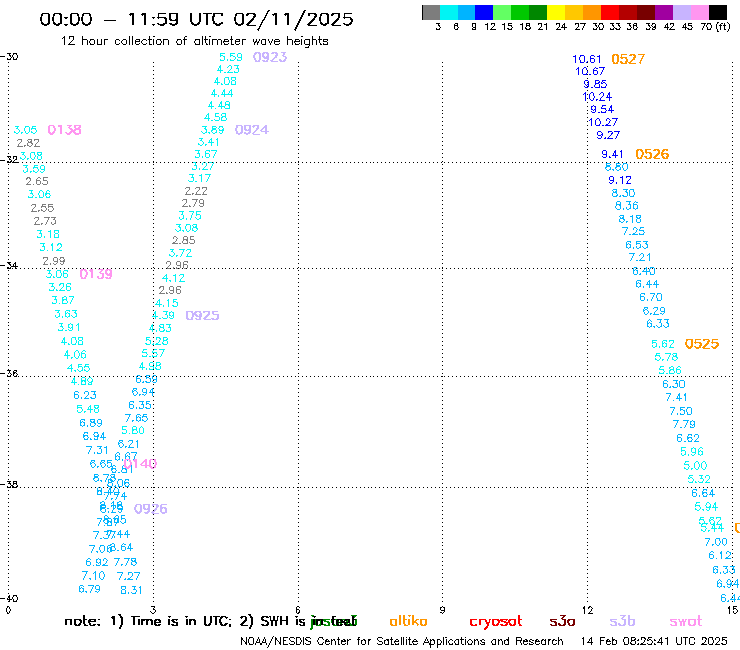Click the pass time label '0926'

[151, 509]
